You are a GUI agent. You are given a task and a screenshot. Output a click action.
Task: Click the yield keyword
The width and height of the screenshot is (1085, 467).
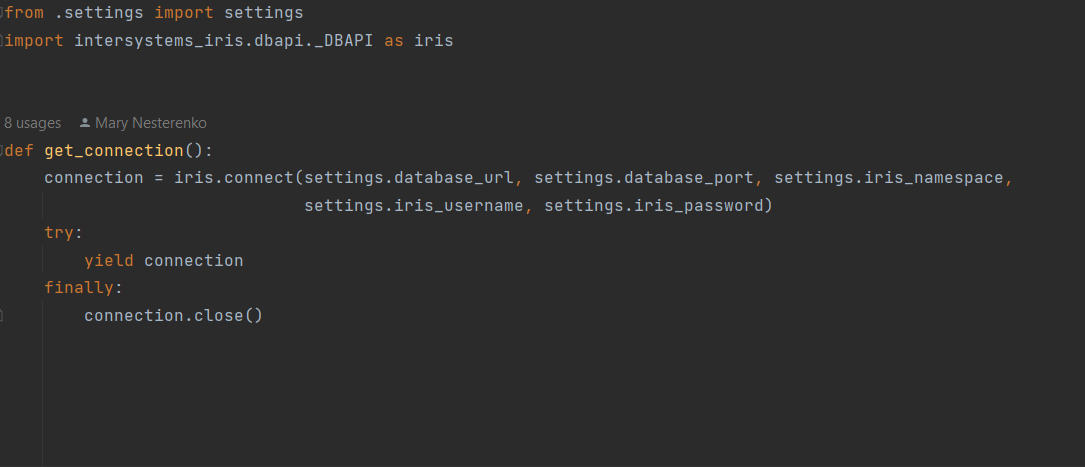(x=109, y=261)
